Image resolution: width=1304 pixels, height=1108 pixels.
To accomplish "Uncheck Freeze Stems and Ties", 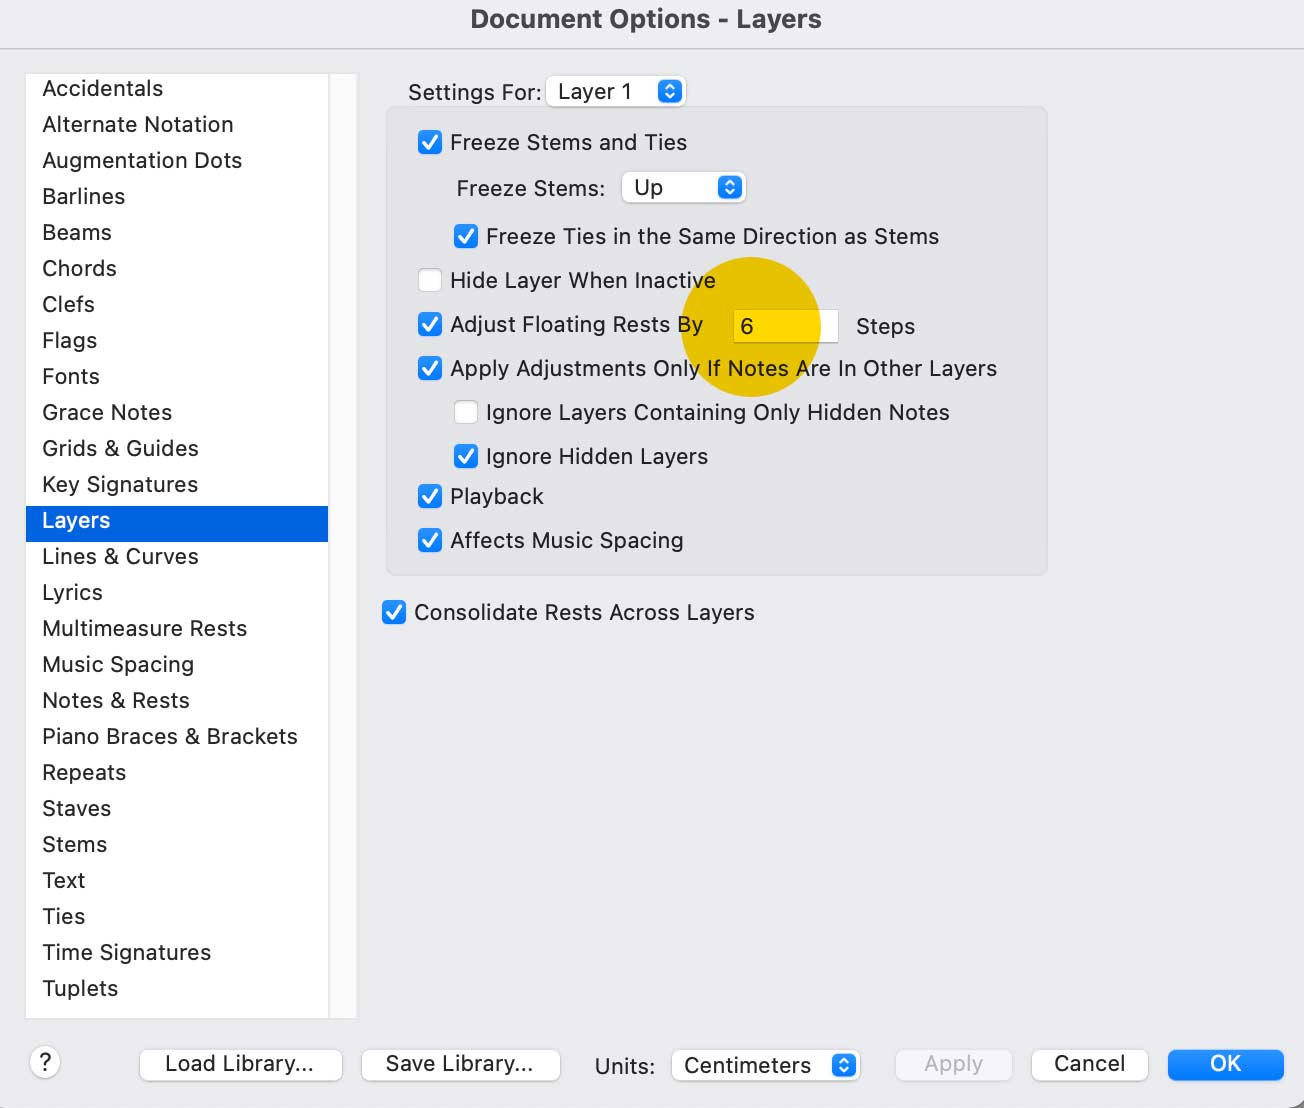I will pyautogui.click(x=430, y=142).
